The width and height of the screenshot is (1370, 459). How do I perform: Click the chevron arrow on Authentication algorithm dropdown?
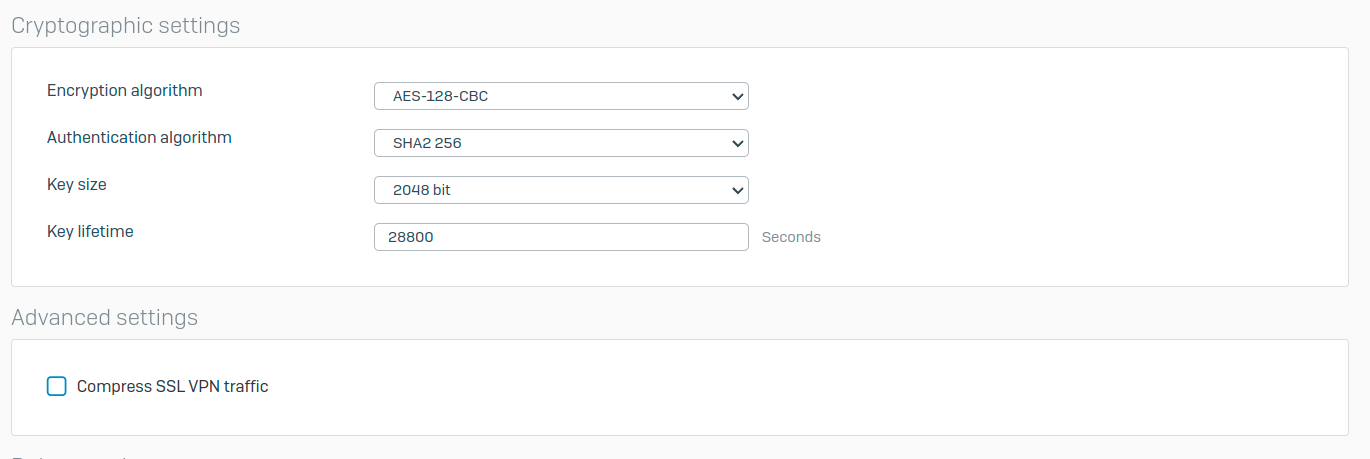pos(737,144)
